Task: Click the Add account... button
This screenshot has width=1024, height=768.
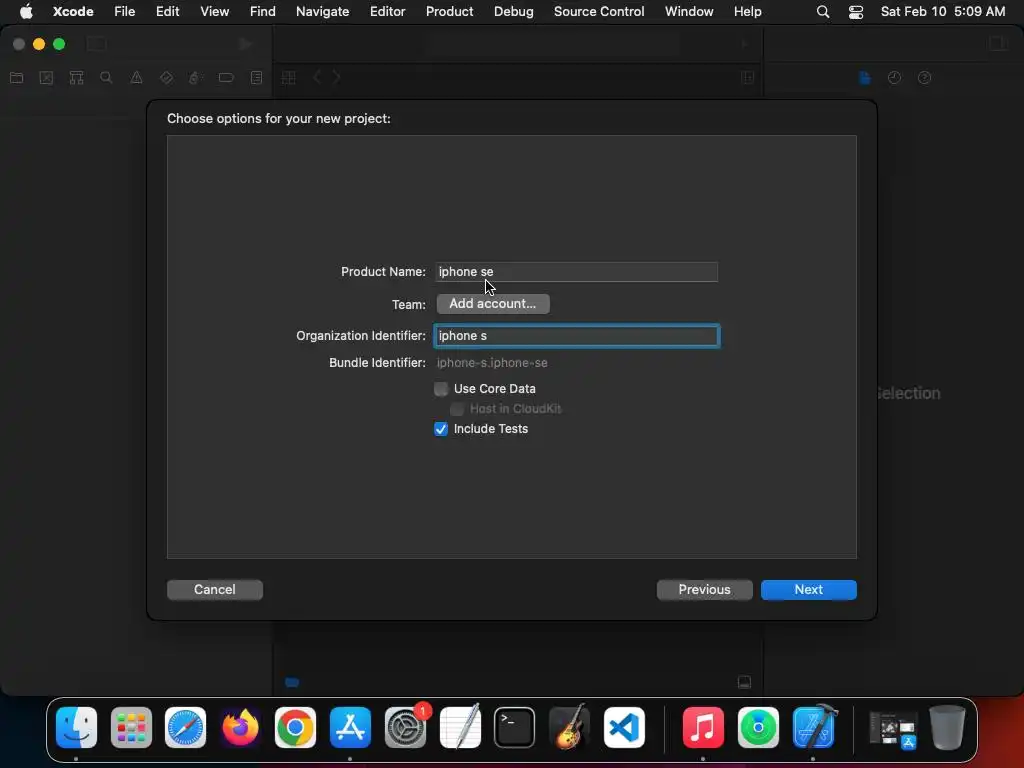Action: click(492, 304)
